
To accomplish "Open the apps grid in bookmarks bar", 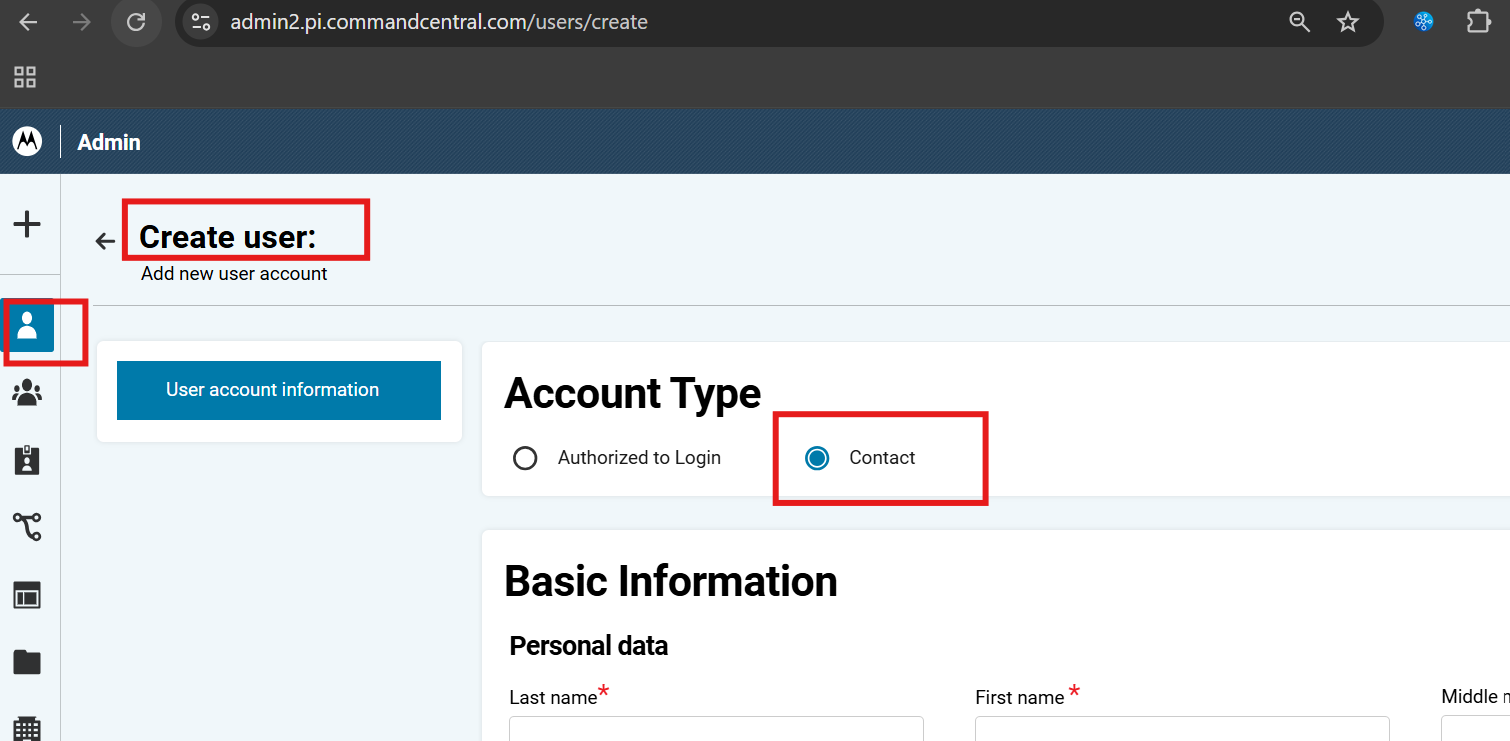I will coord(25,77).
